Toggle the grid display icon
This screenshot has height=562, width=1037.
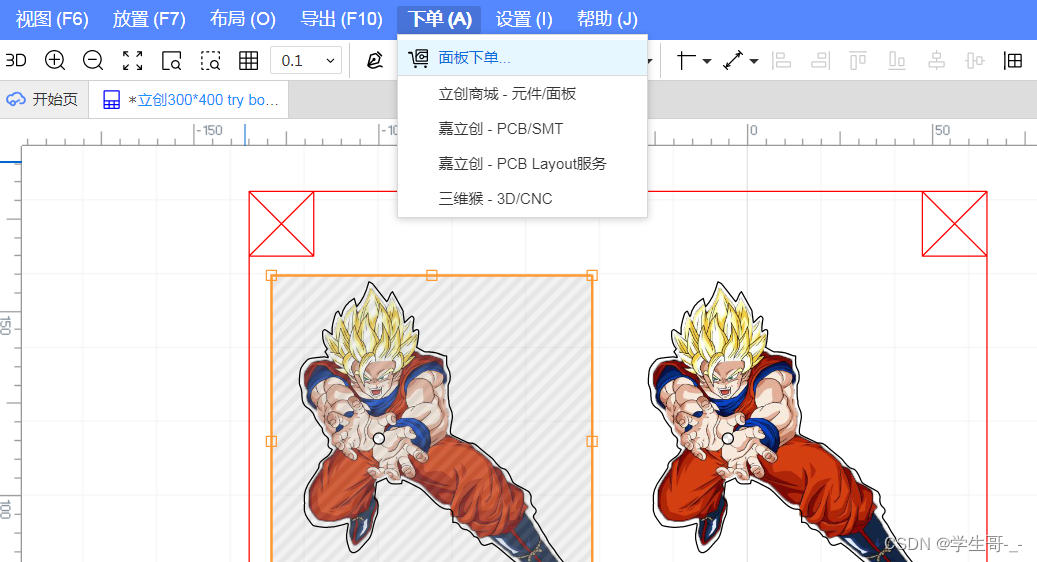click(249, 61)
